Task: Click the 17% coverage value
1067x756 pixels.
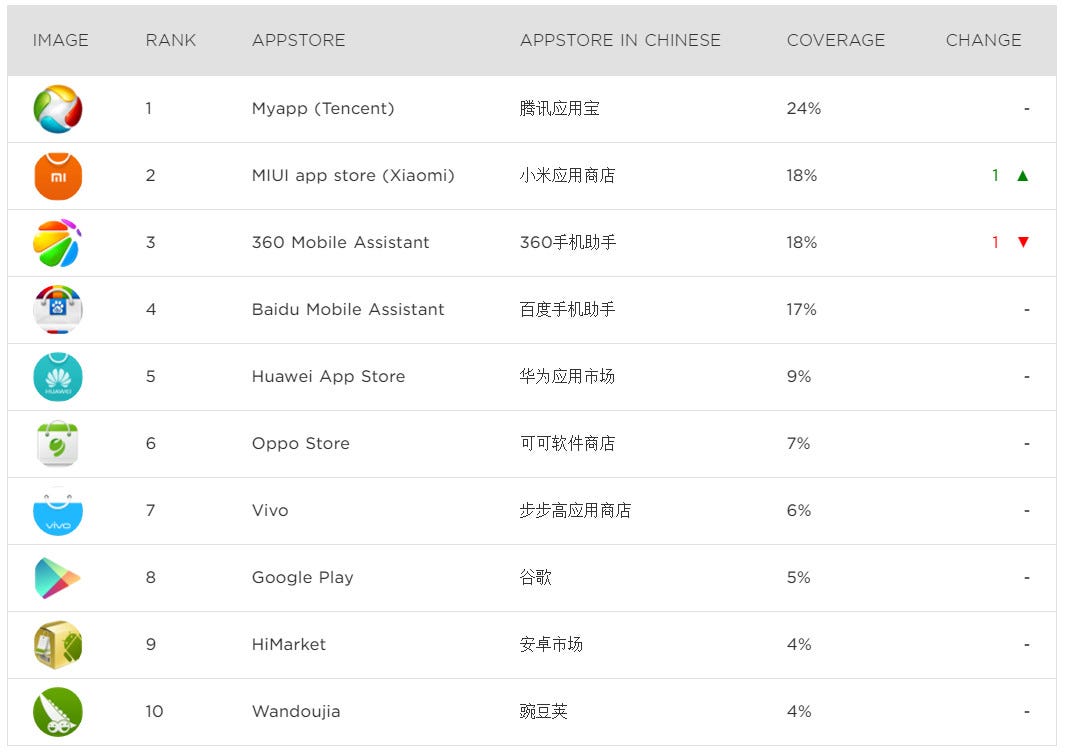Action: coord(802,310)
